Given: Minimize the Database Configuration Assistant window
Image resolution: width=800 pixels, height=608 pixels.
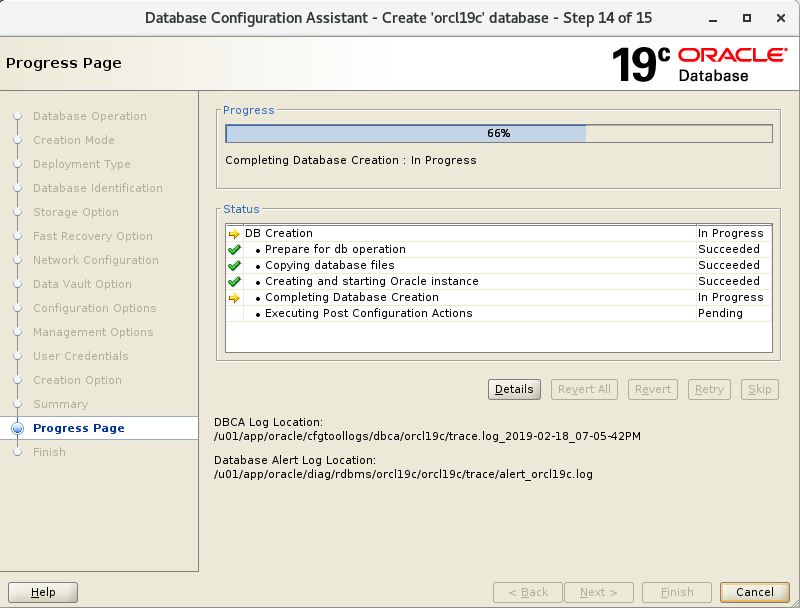Looking at the screenshot, I should pos(713,19).
